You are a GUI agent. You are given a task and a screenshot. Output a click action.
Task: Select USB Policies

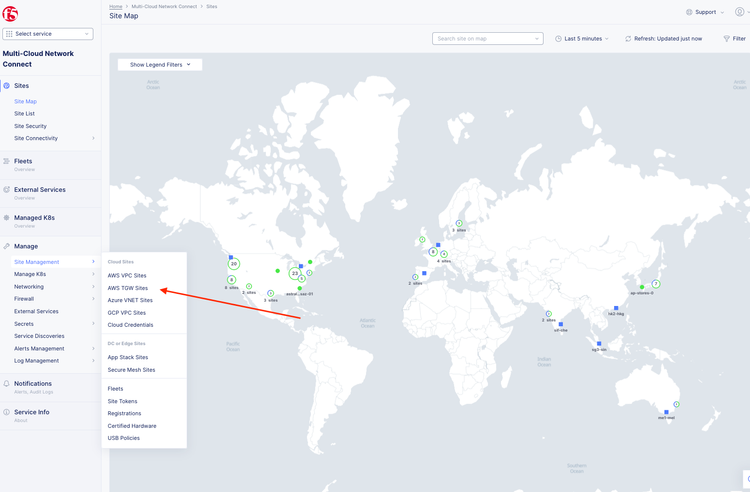tap(124, 438)
